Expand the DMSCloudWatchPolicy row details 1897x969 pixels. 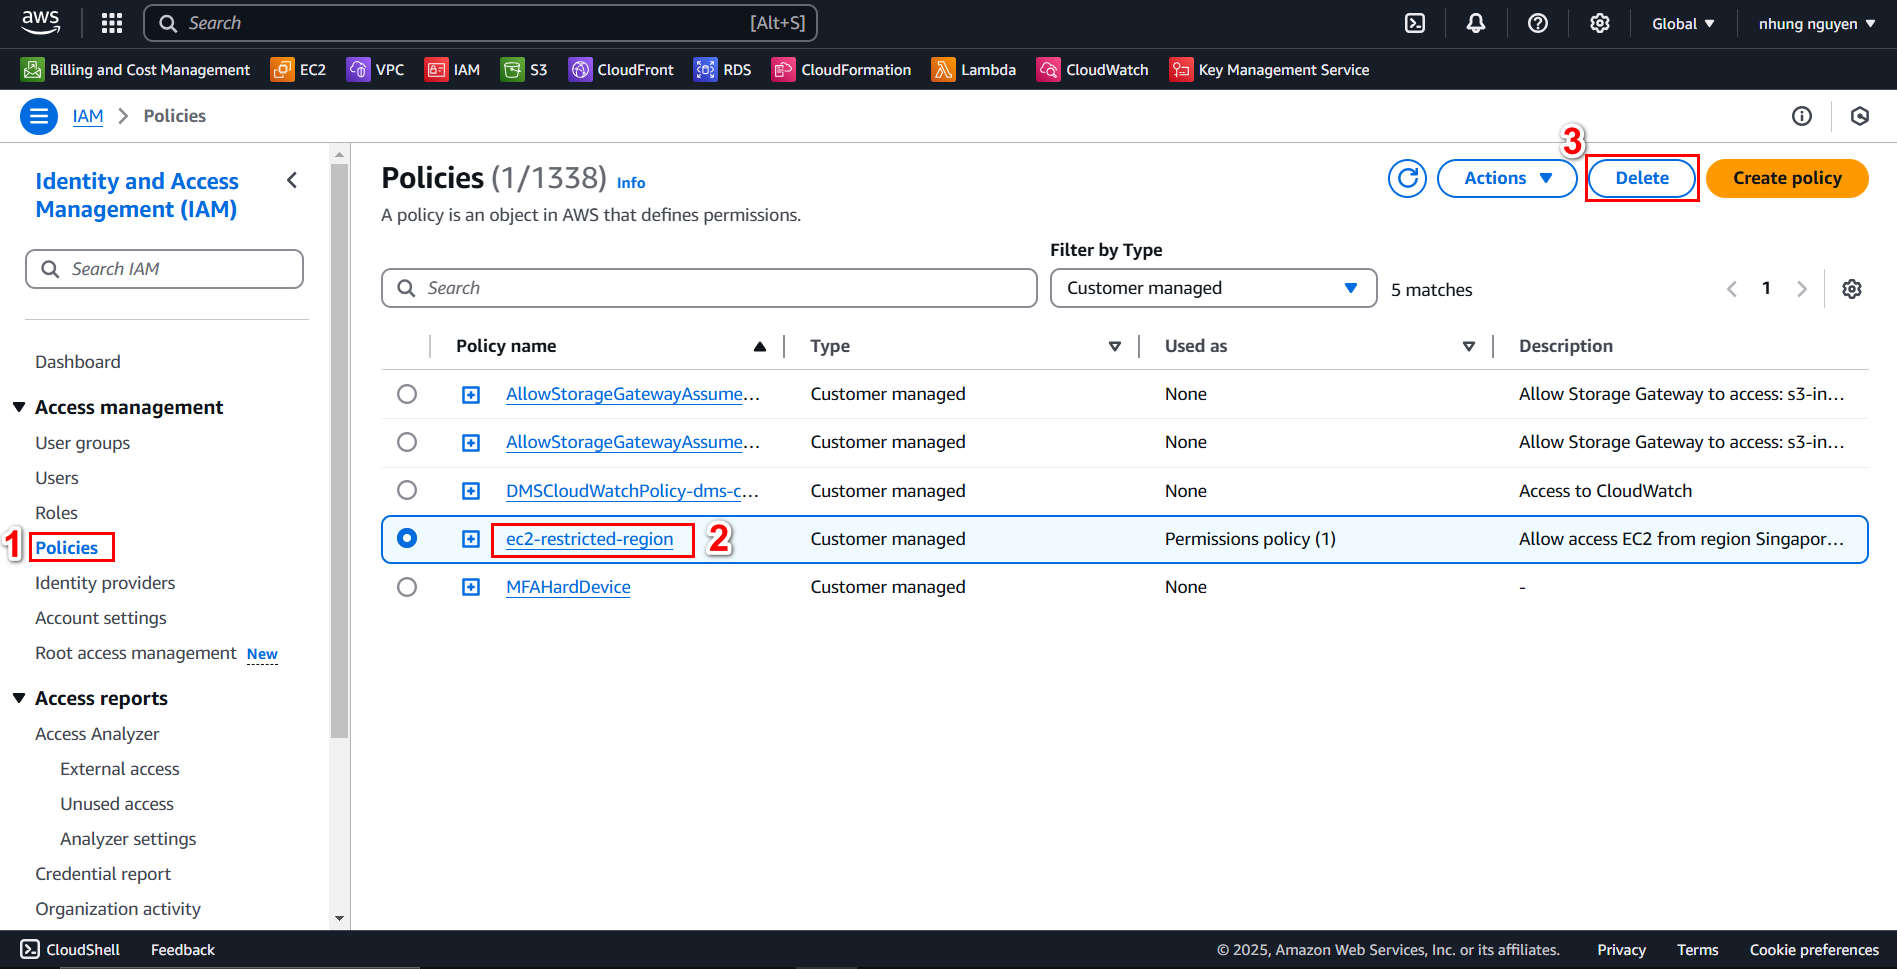click(x=471, y=491)
